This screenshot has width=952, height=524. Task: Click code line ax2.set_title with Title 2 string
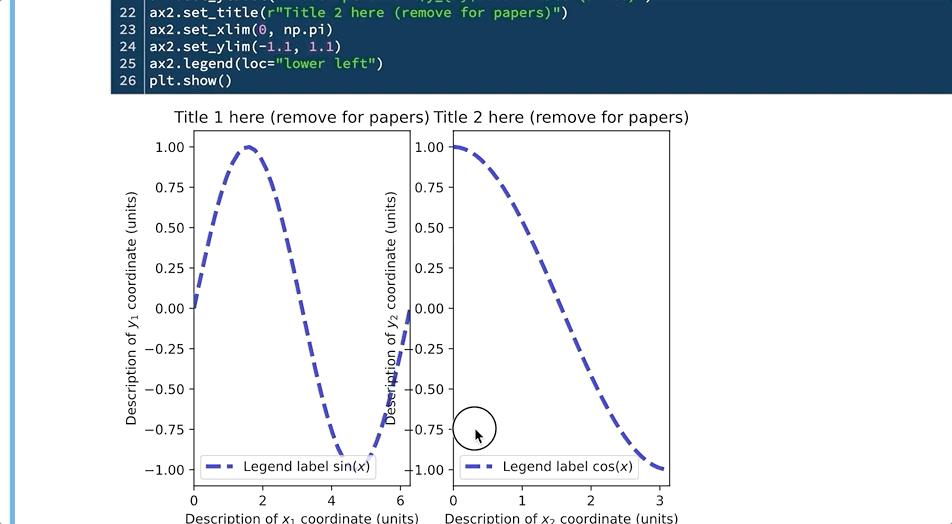click(358, 13)
